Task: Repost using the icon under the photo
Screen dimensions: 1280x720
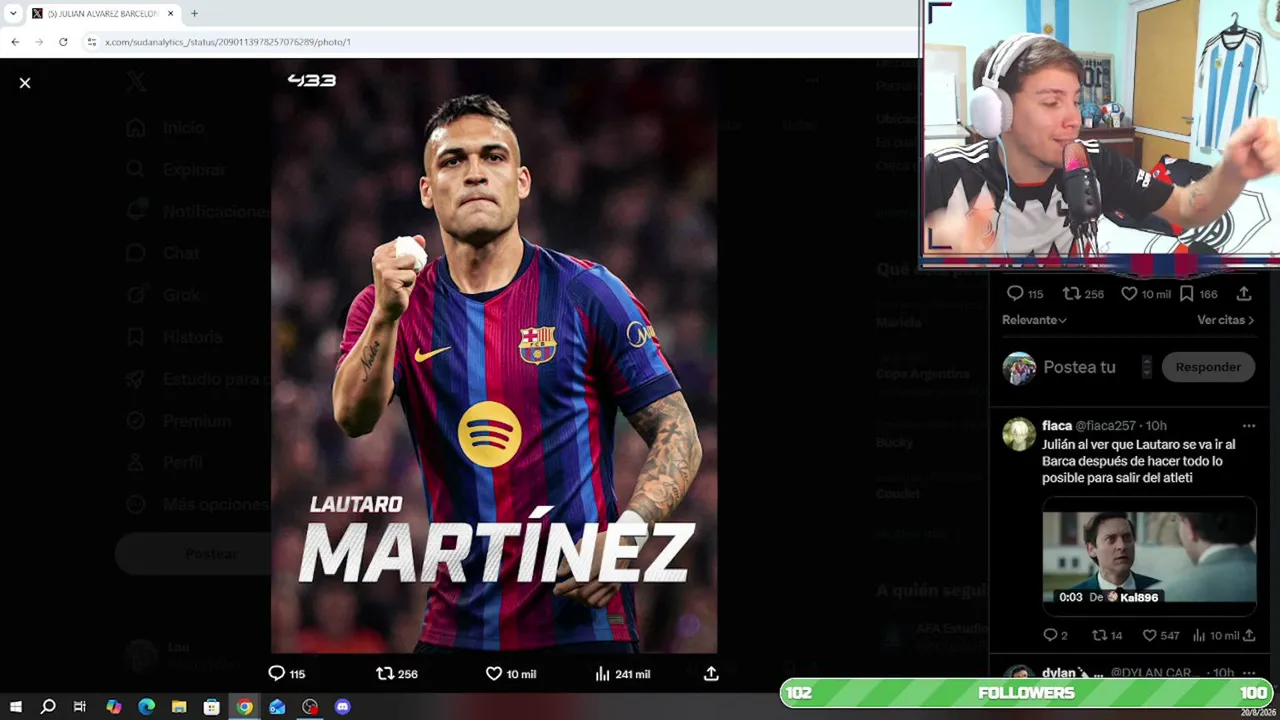Action: (385, 674)
